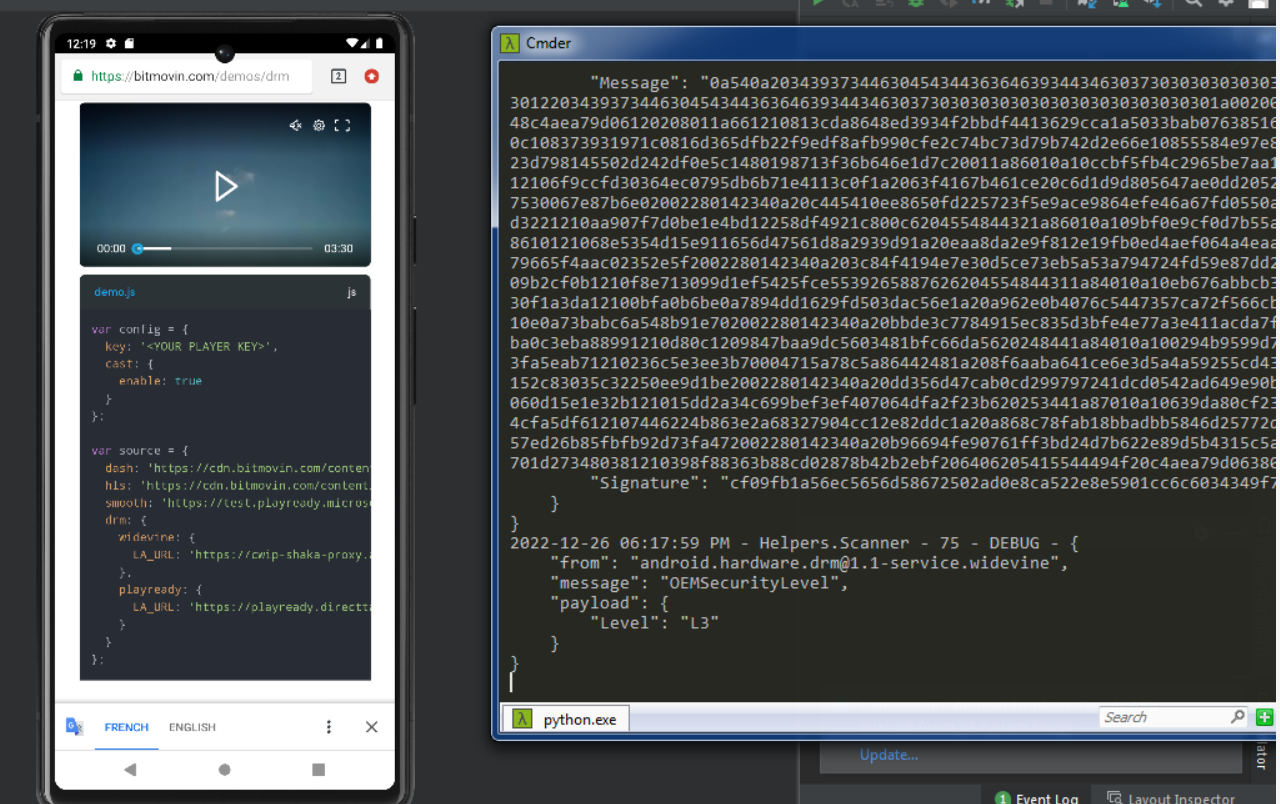Click the "Level": "L3" output line

tap(654, 622)
